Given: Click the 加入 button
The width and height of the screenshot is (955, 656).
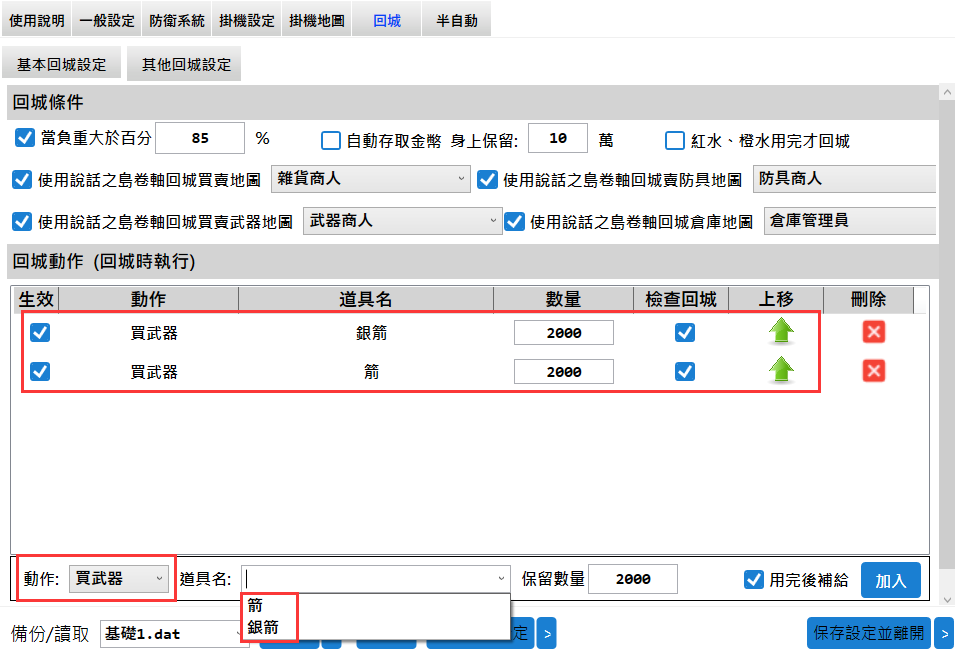Looking at the screenshot, I should tap(890, 580).
